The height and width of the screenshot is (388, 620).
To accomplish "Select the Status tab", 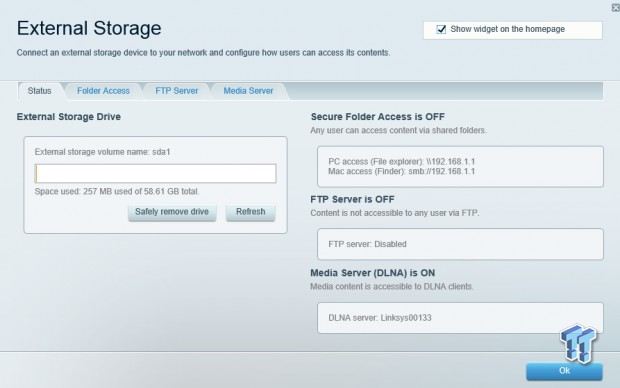I will [x=40, y=91].
